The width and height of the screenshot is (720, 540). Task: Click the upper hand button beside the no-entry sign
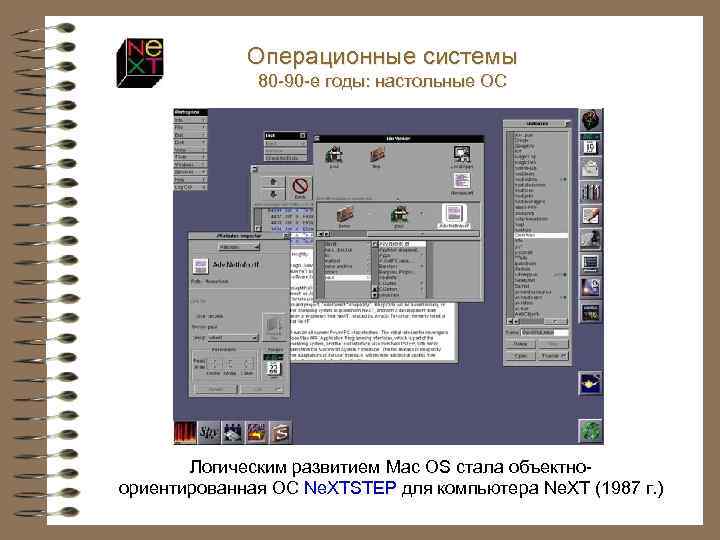[x=274, y=182]
